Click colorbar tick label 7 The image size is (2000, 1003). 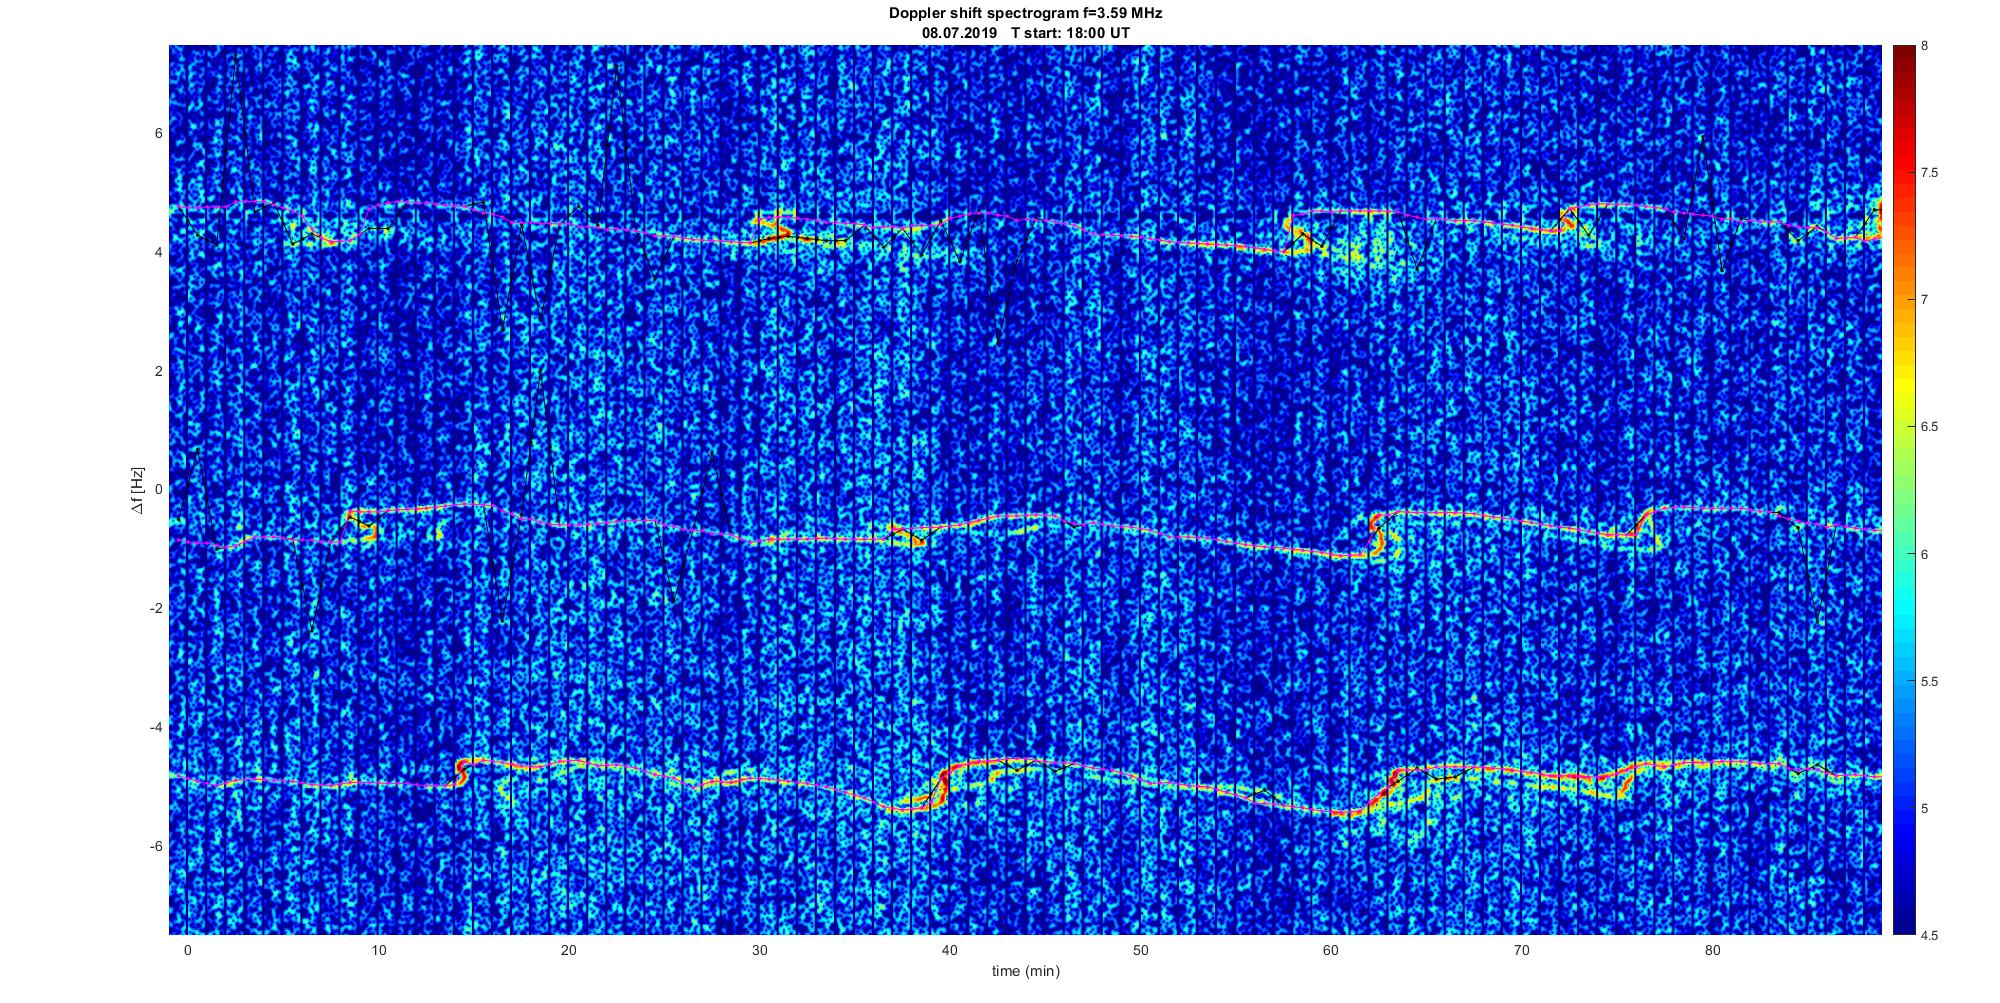click(1925, 300)
